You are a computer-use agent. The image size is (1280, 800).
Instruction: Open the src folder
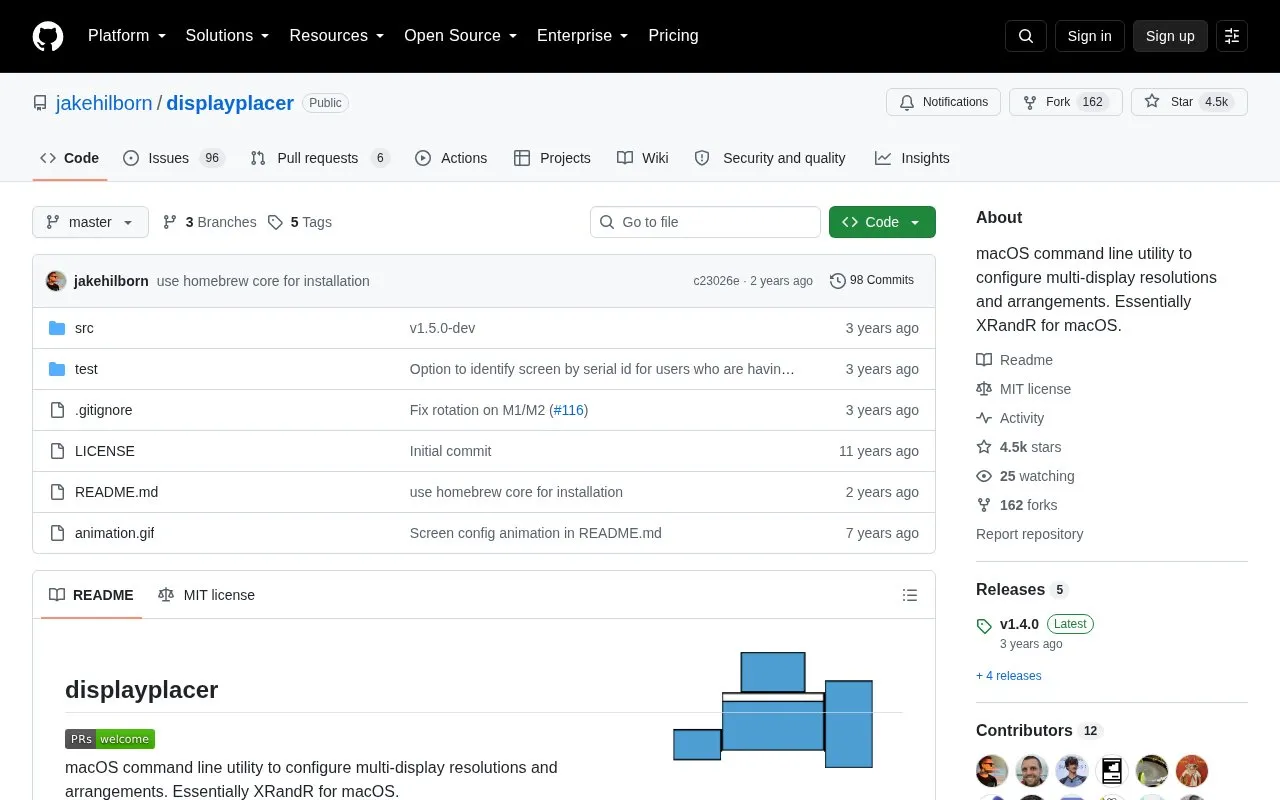(84, 328)
